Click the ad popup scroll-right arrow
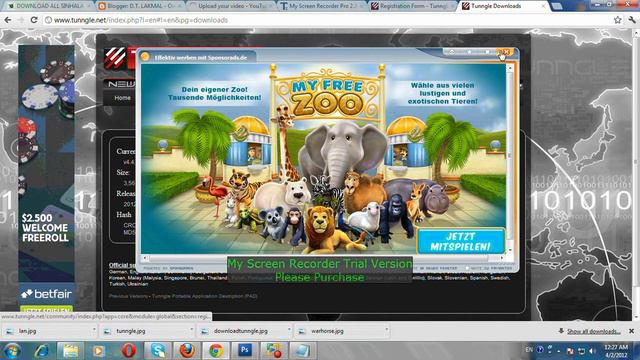 [x=502, y=258]
